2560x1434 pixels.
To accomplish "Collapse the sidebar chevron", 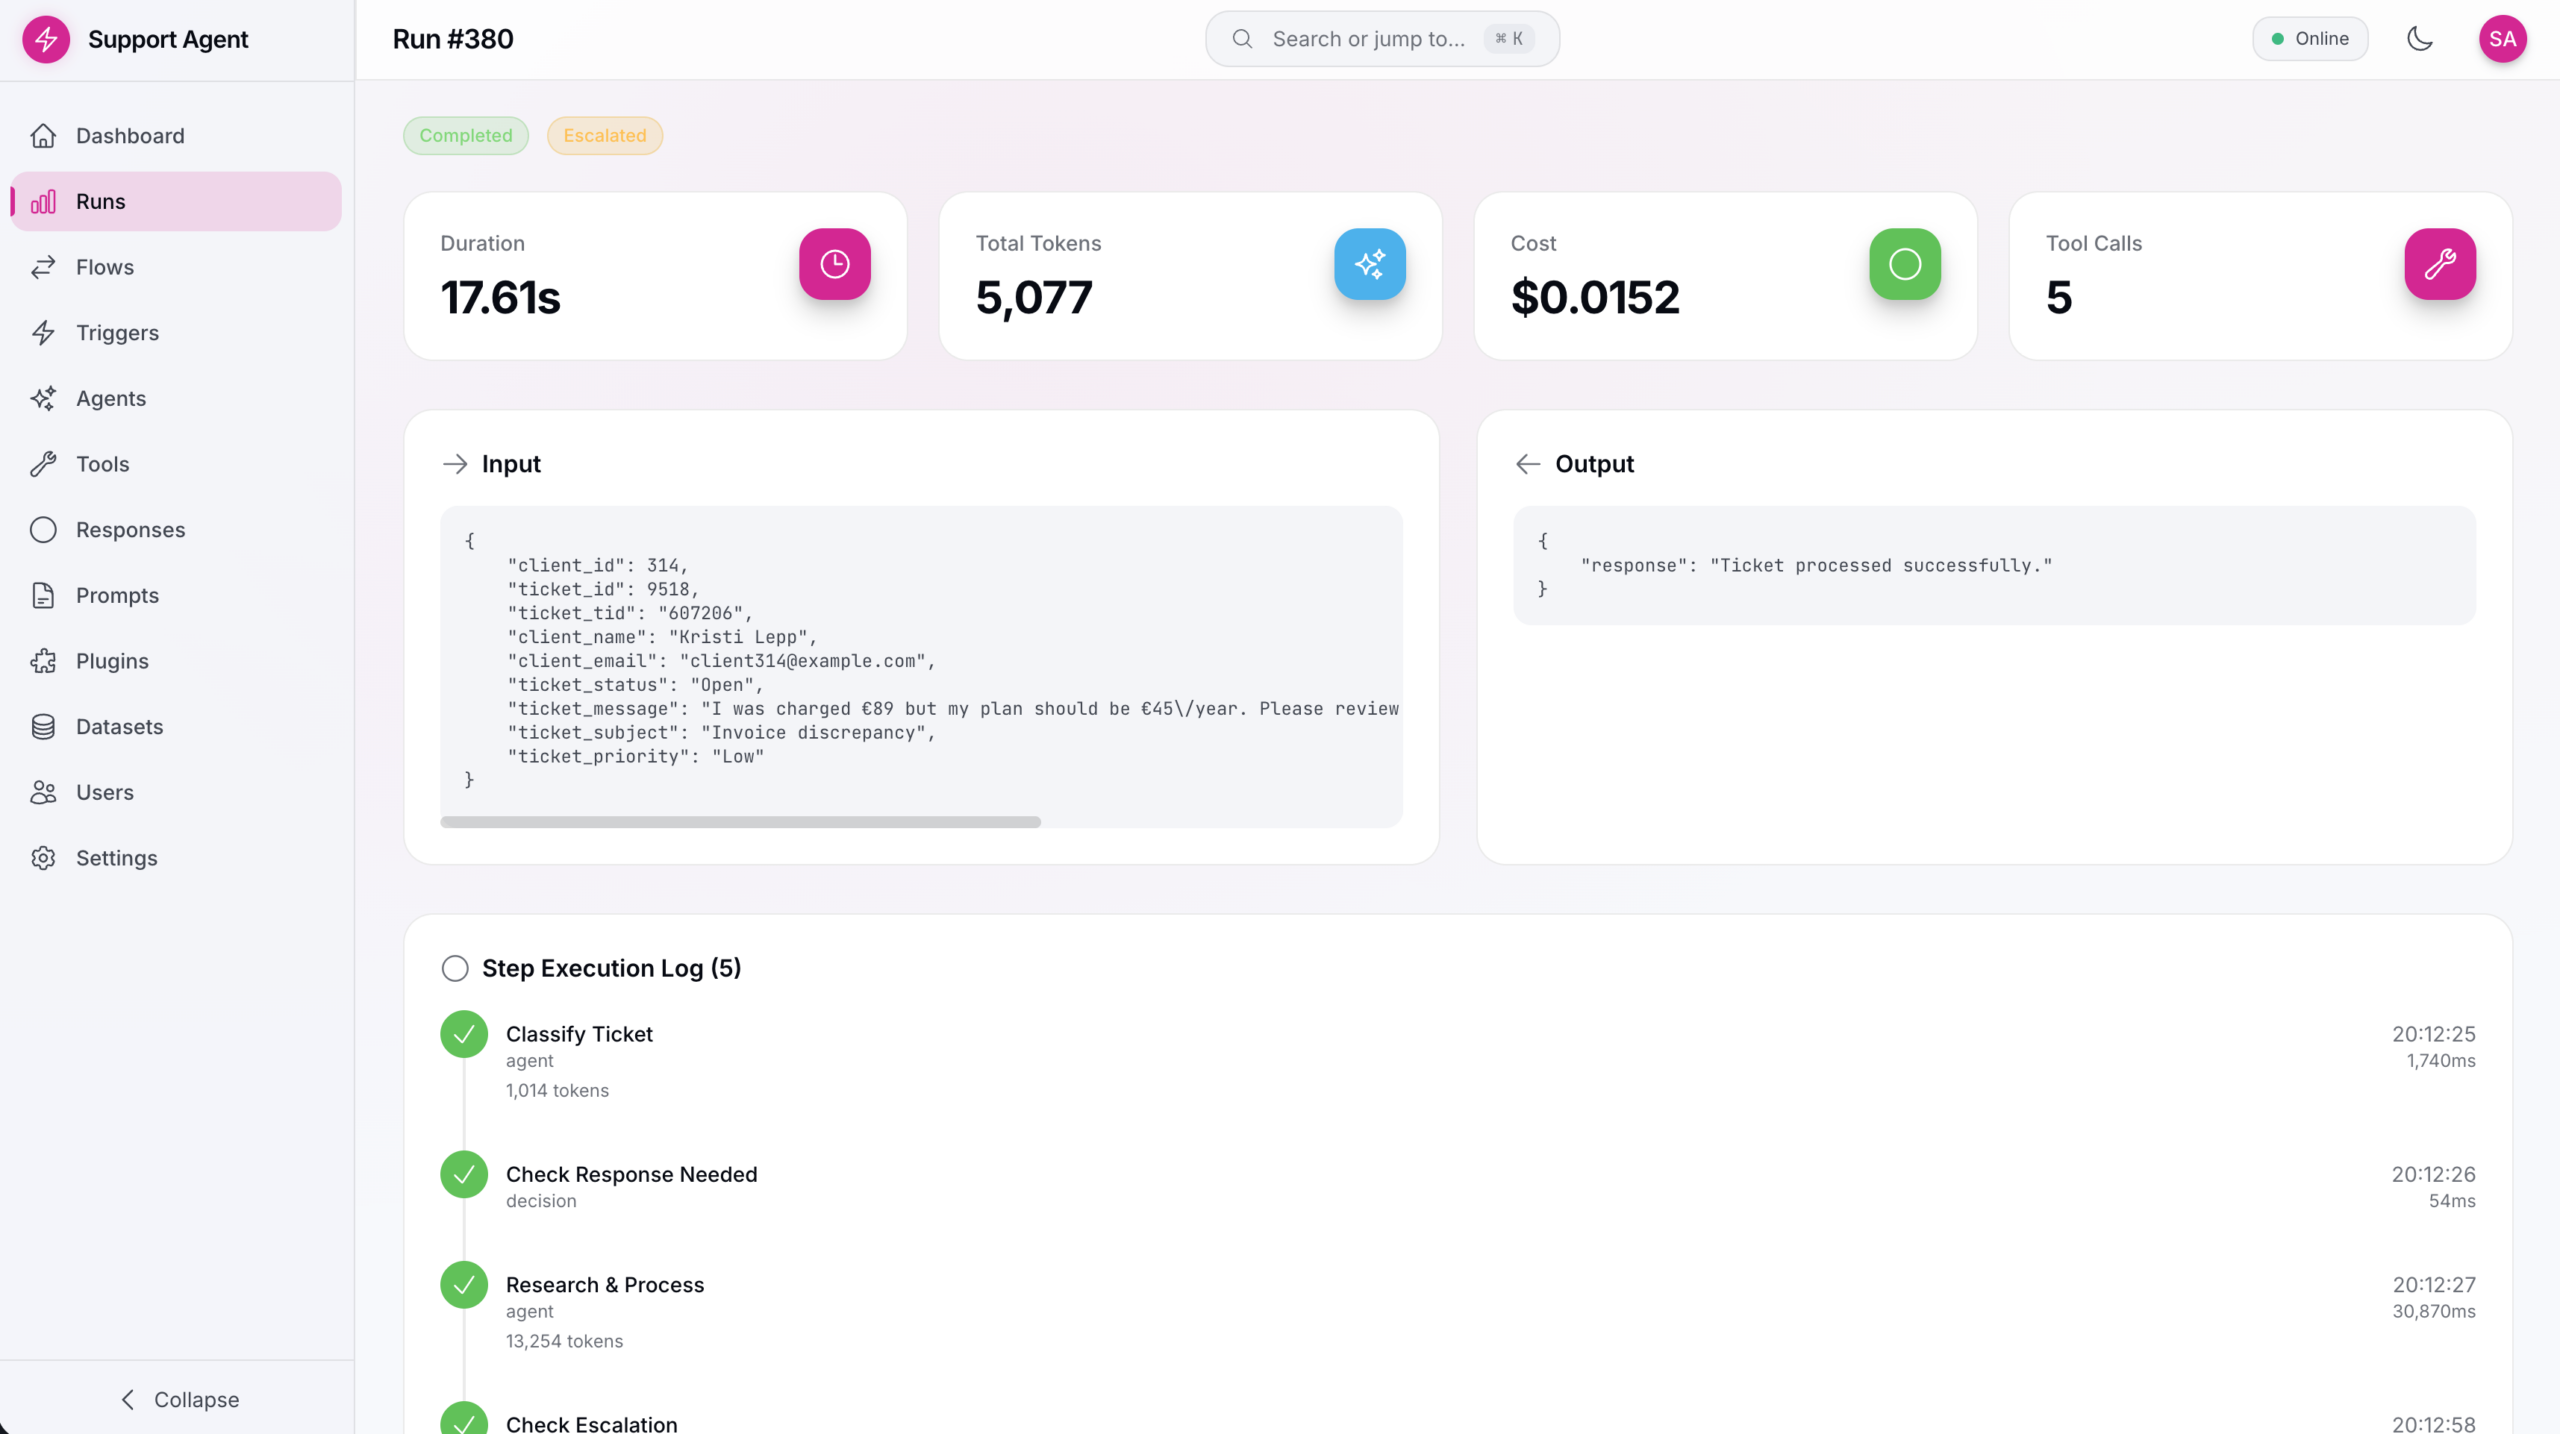I will tap(128, 1400).
